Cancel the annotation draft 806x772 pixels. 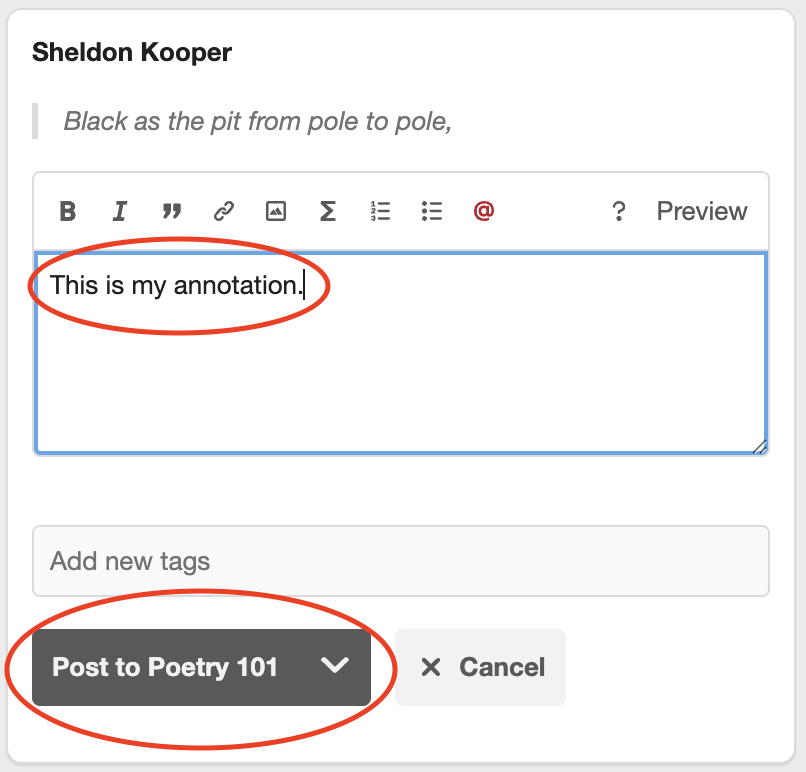481,667
